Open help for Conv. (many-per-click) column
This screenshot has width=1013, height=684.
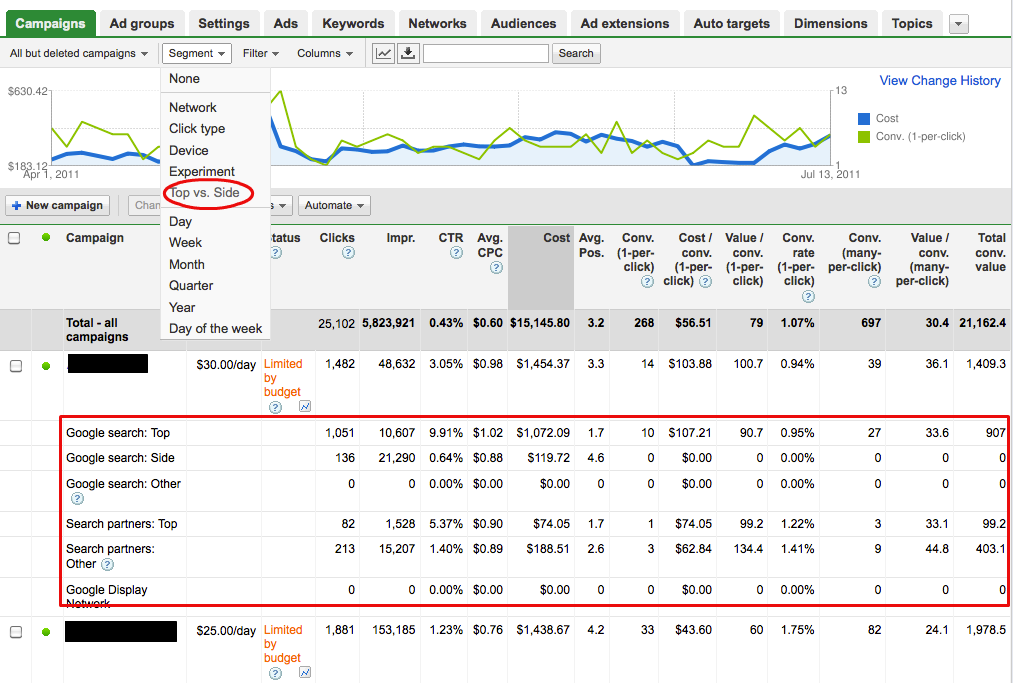click(x=874, y=282)
